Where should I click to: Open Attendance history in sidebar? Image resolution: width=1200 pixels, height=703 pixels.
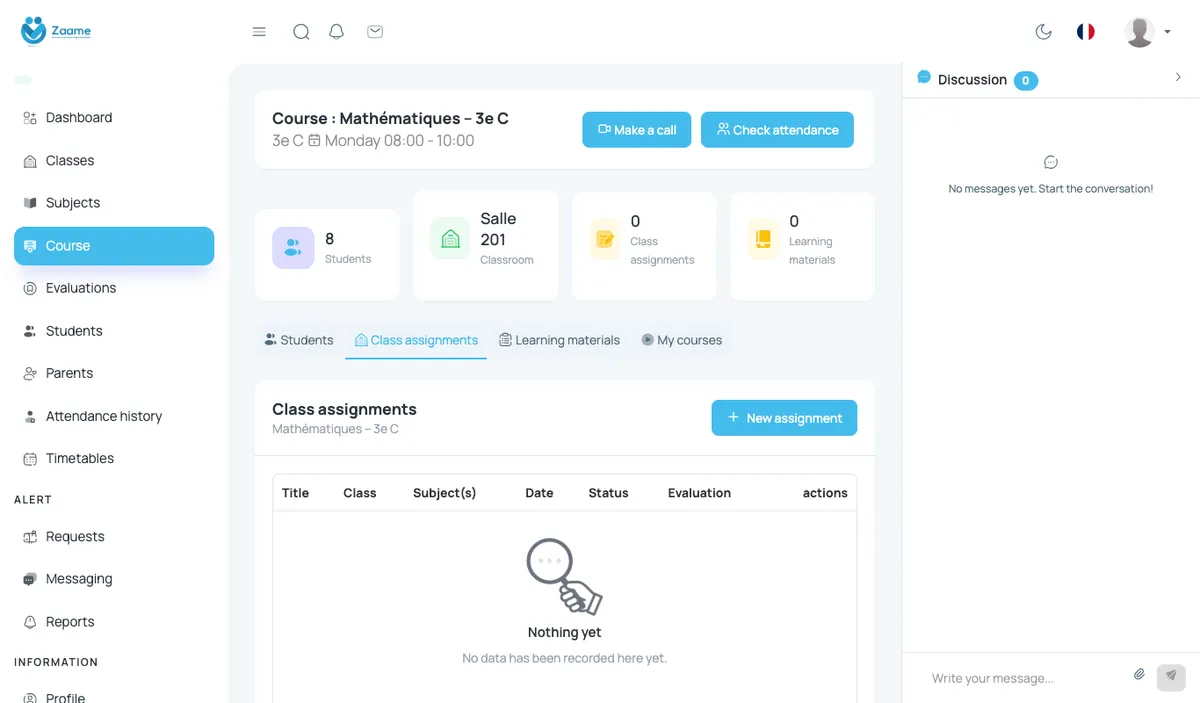click(114, 416)
